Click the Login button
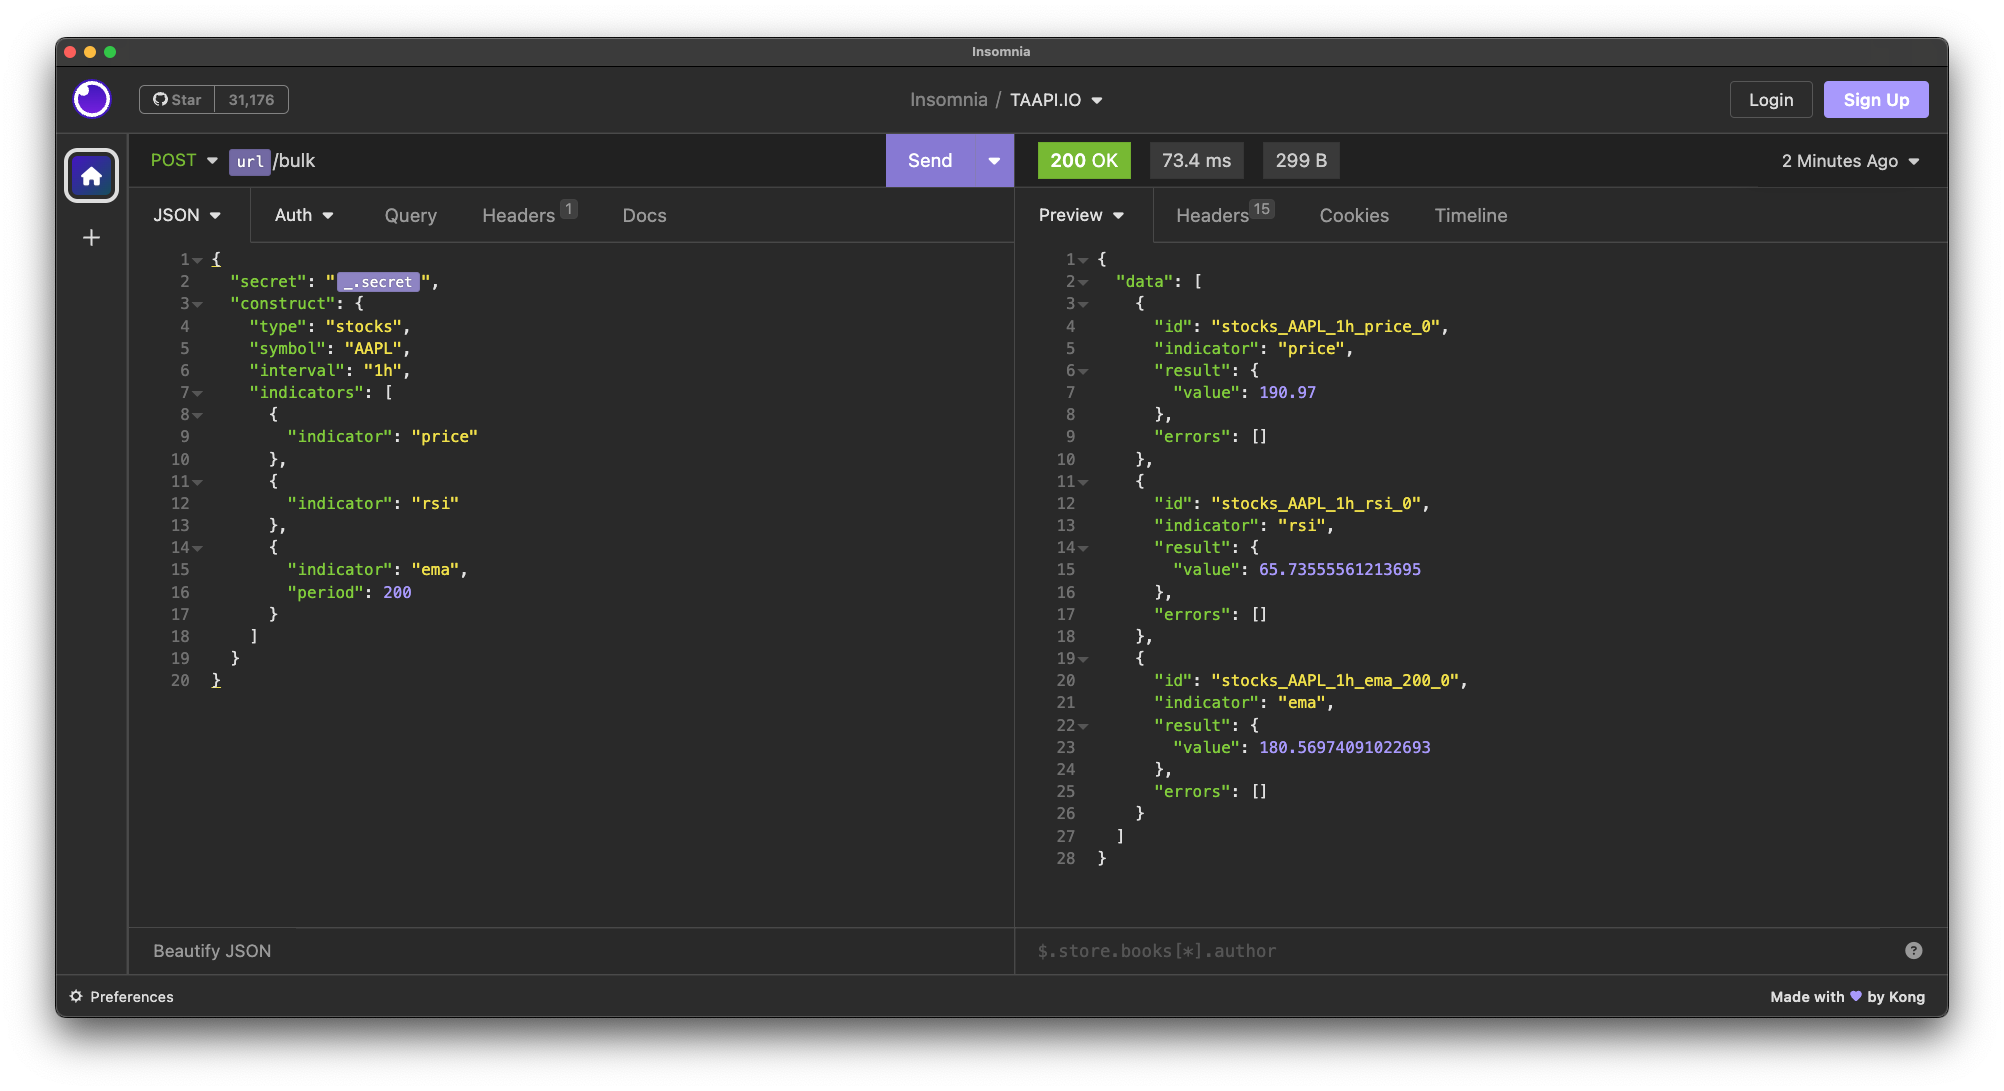This screenshot has height=1091, width=2004. [1768, 98]
